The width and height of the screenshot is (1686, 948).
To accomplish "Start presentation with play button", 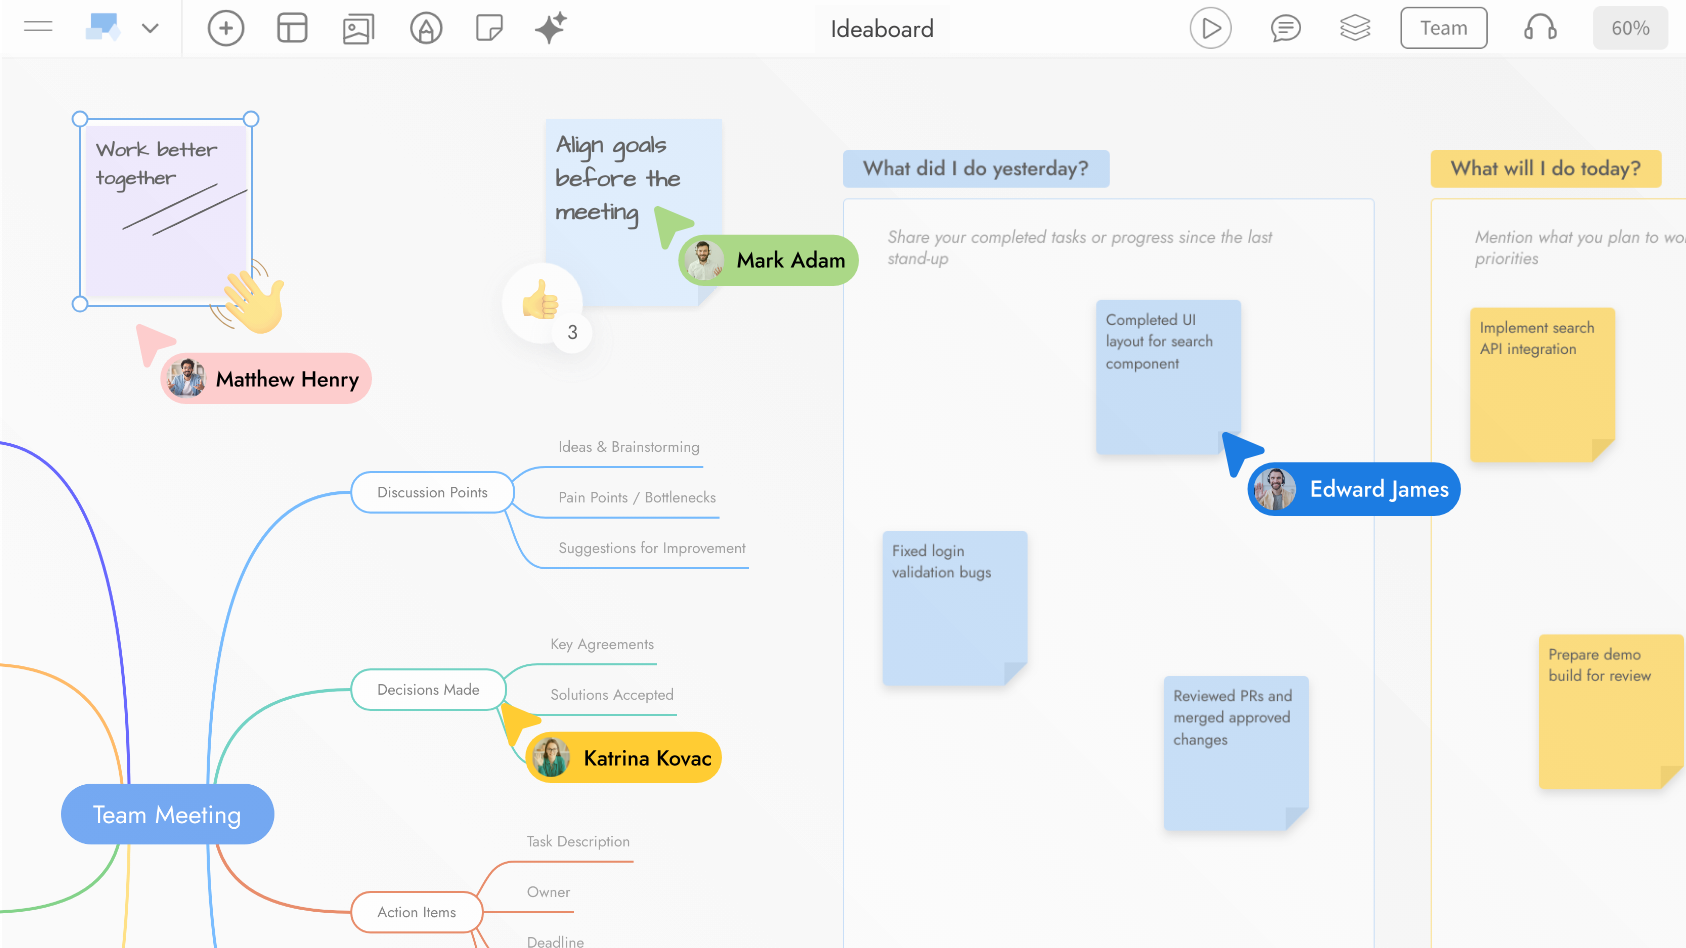I will coord(1210,28).
